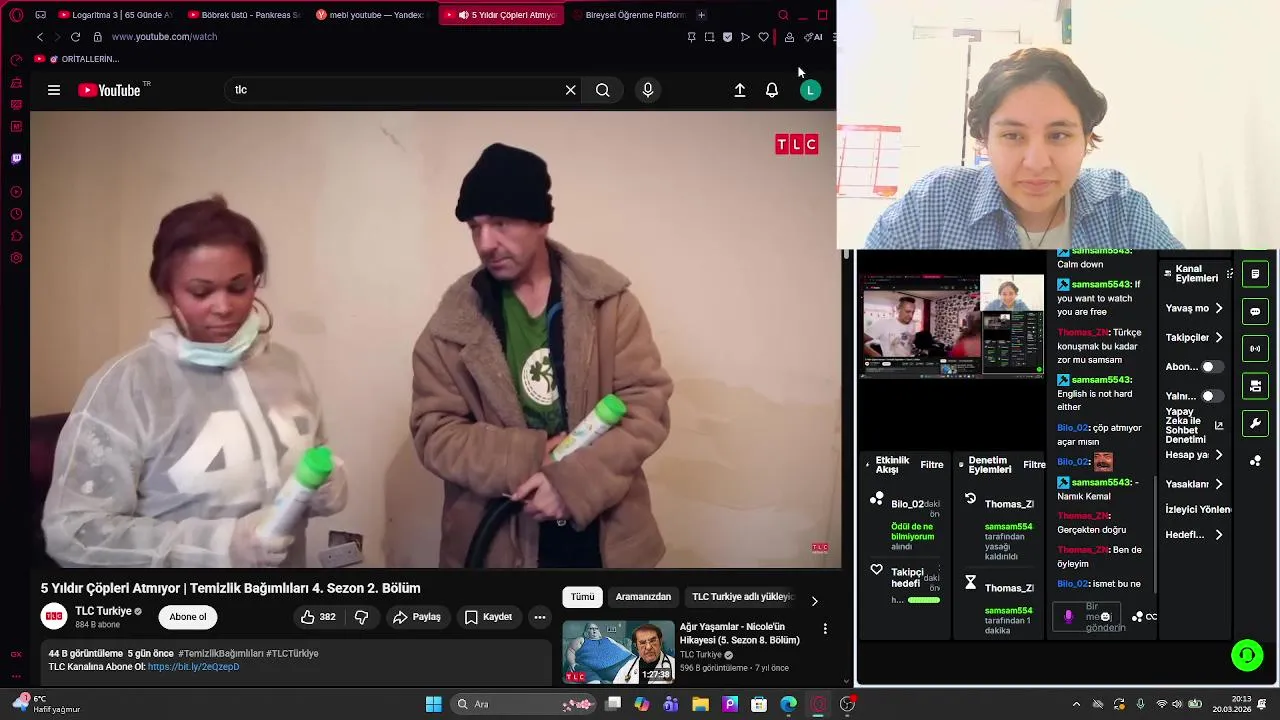The height and width of the screenshot is (720, 1280).
Task: Reload the YouTube page
Action: pos(75,37)
